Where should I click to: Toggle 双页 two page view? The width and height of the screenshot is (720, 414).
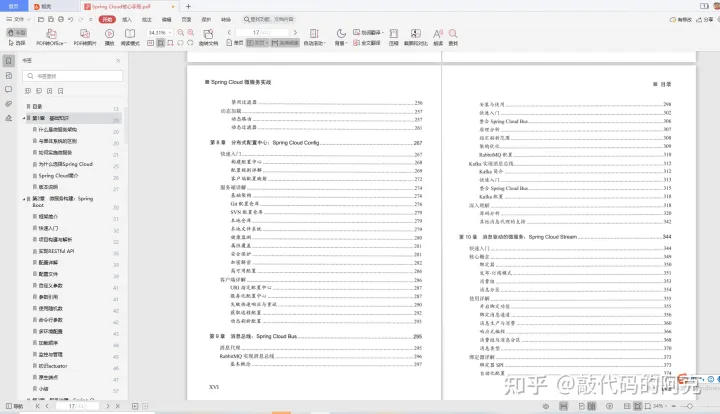pyautogui.click(x=257, y=43)
